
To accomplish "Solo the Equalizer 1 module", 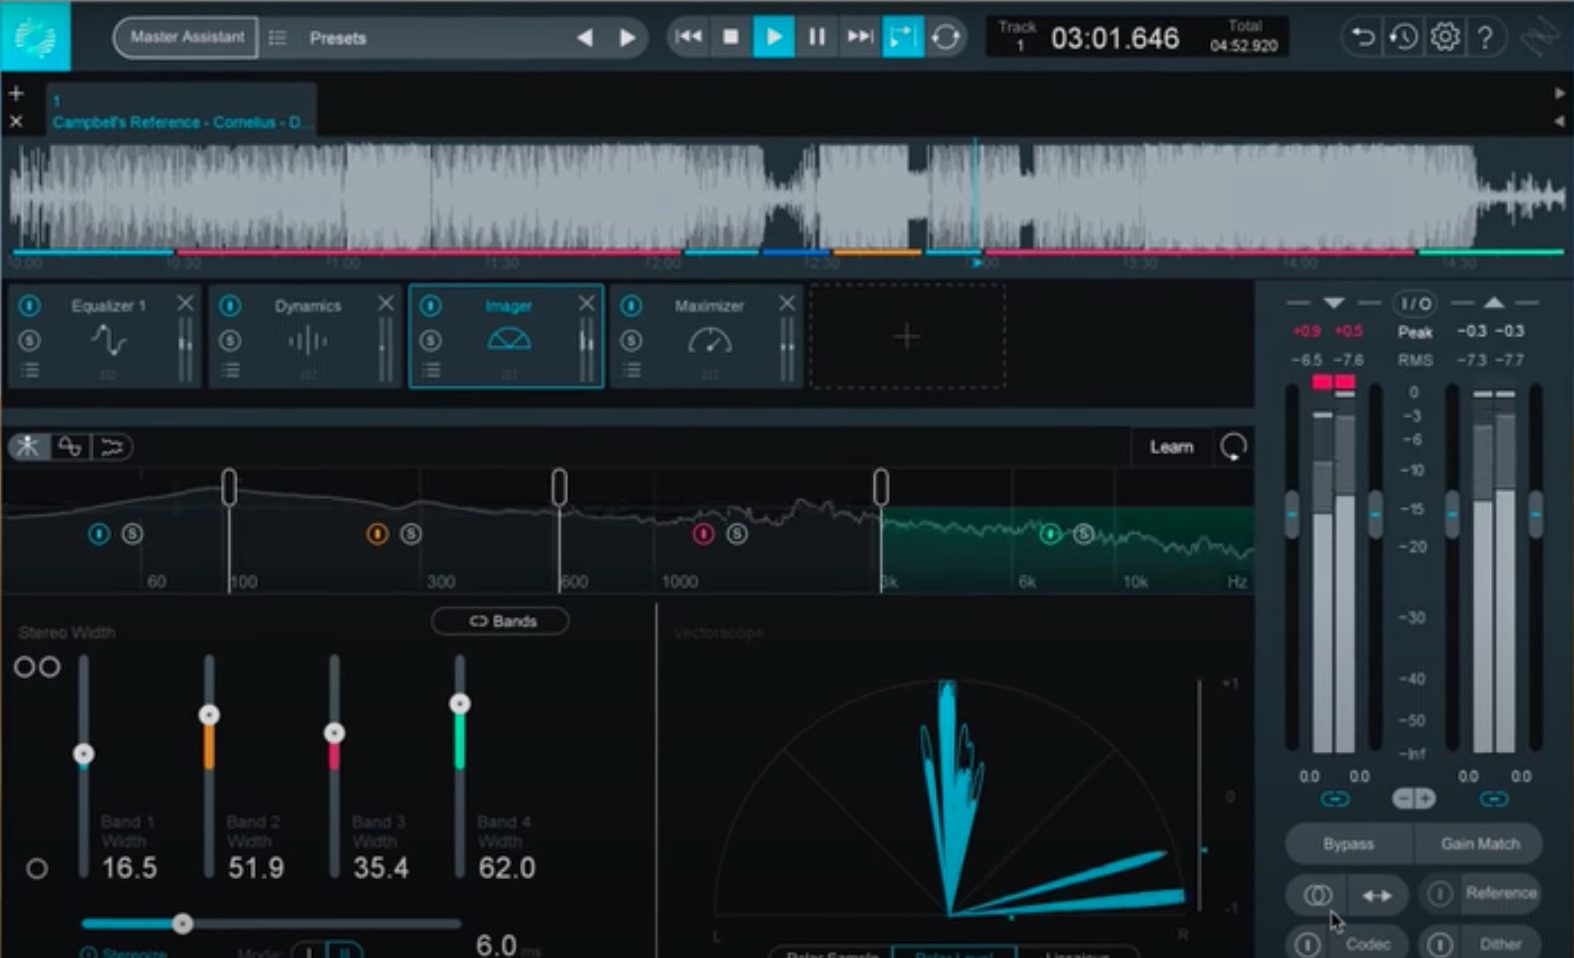I will point(30,340).
